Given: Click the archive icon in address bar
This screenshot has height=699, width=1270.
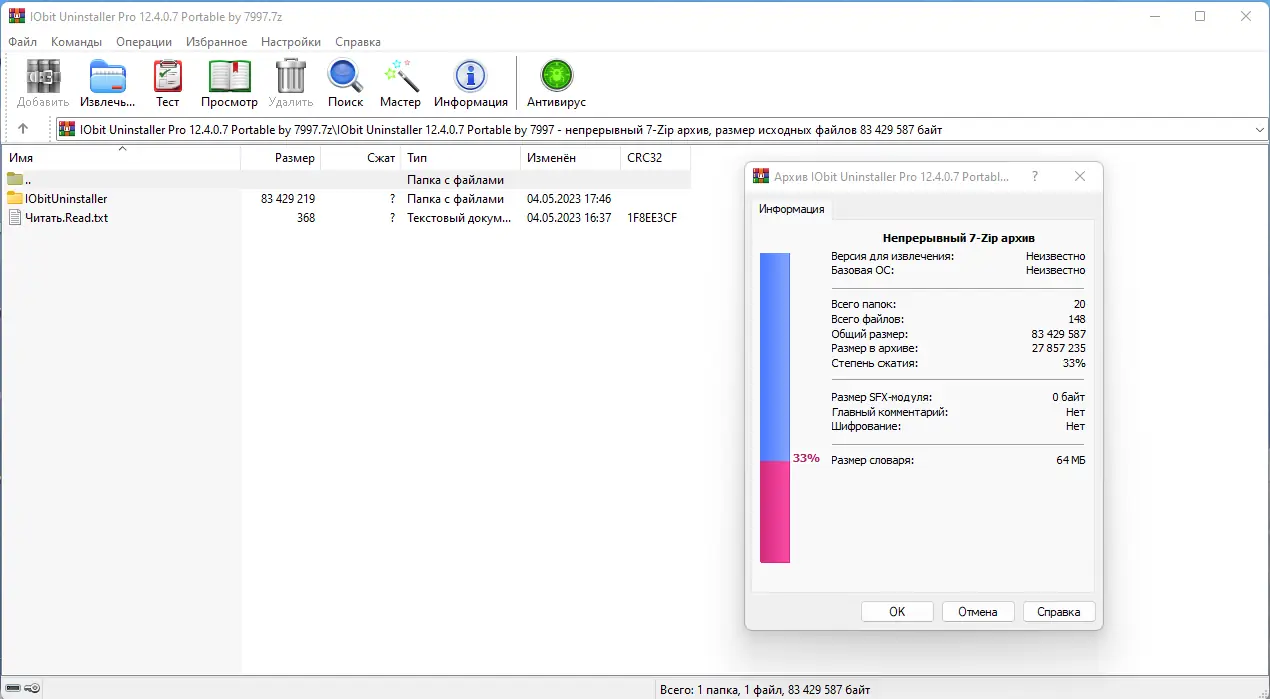Looking at the screenshot, I should pyautogui.click(x=67, y=129).
